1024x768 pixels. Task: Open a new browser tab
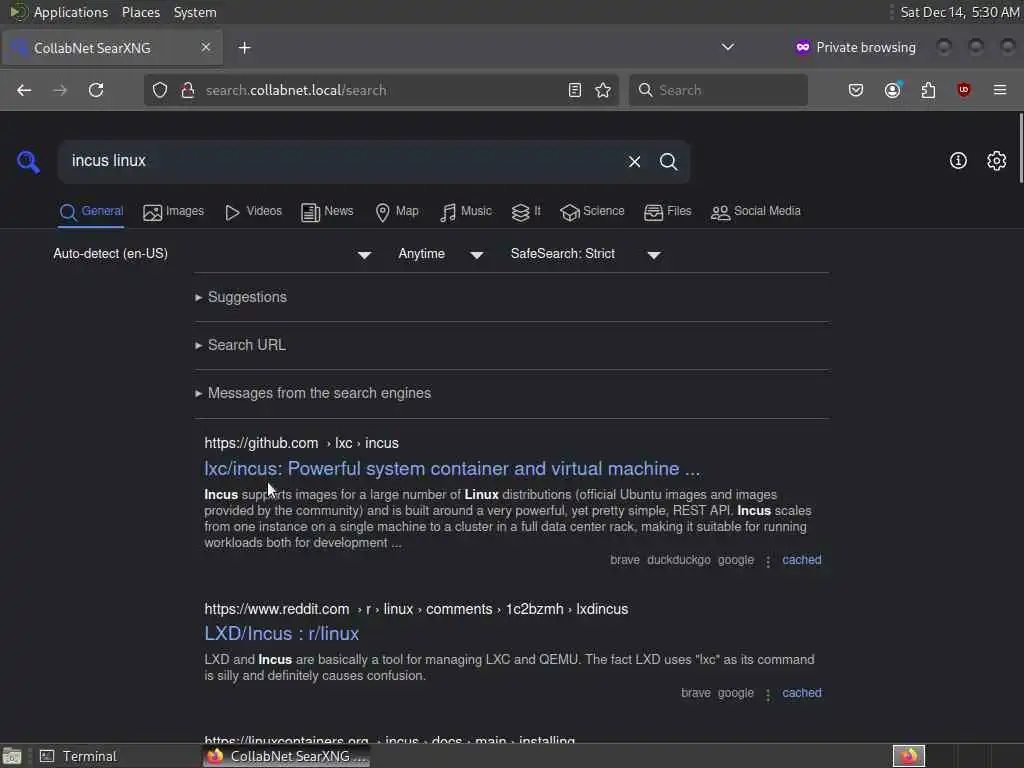point(244,48)
